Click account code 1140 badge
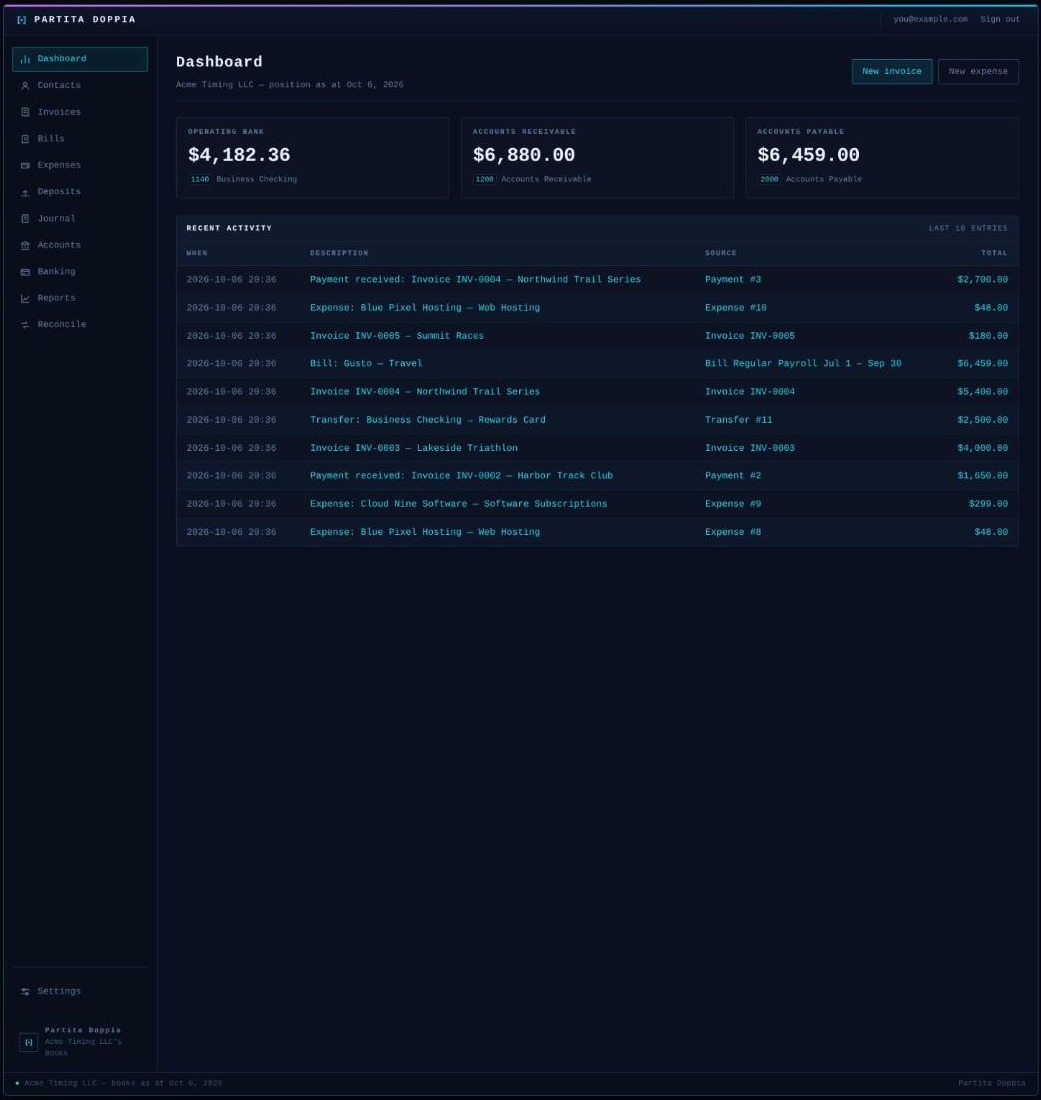1041x1100 pixels. [200, 180]
